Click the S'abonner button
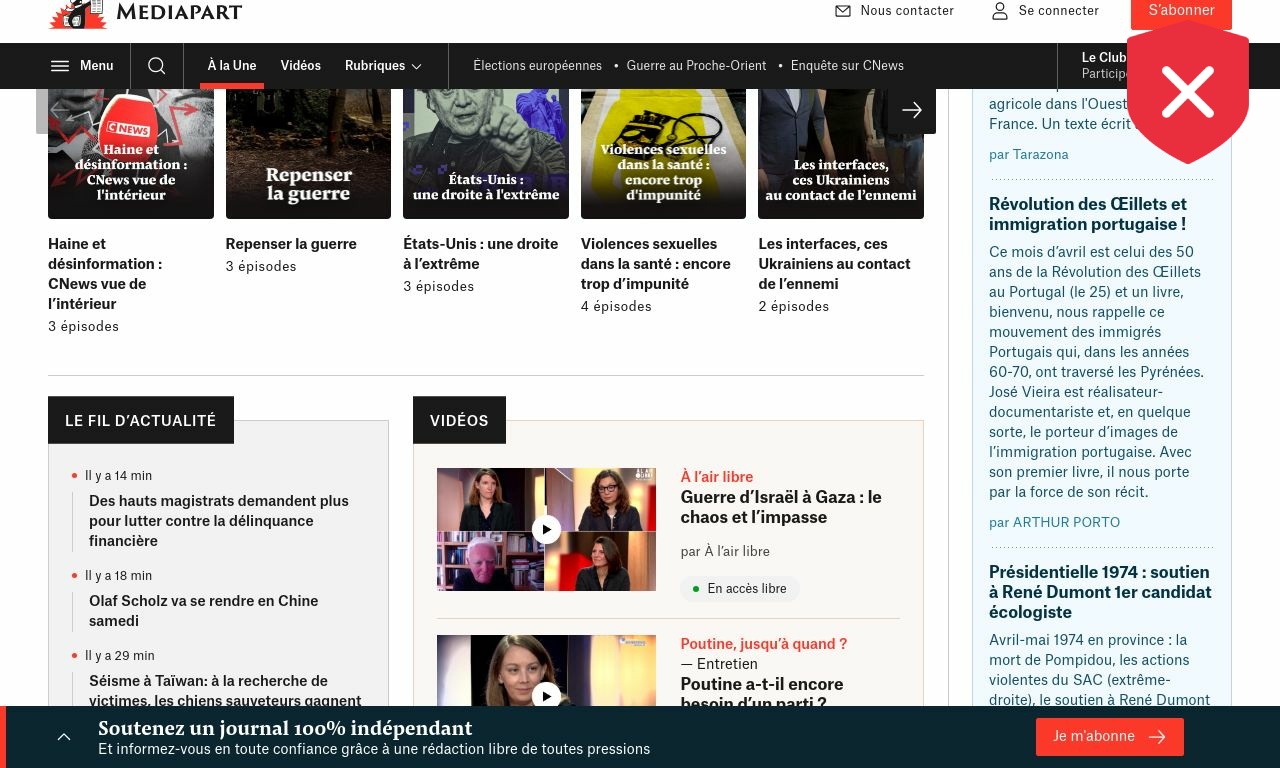The height and width of the screenshot is (768, 1280). pos(1181,13)
